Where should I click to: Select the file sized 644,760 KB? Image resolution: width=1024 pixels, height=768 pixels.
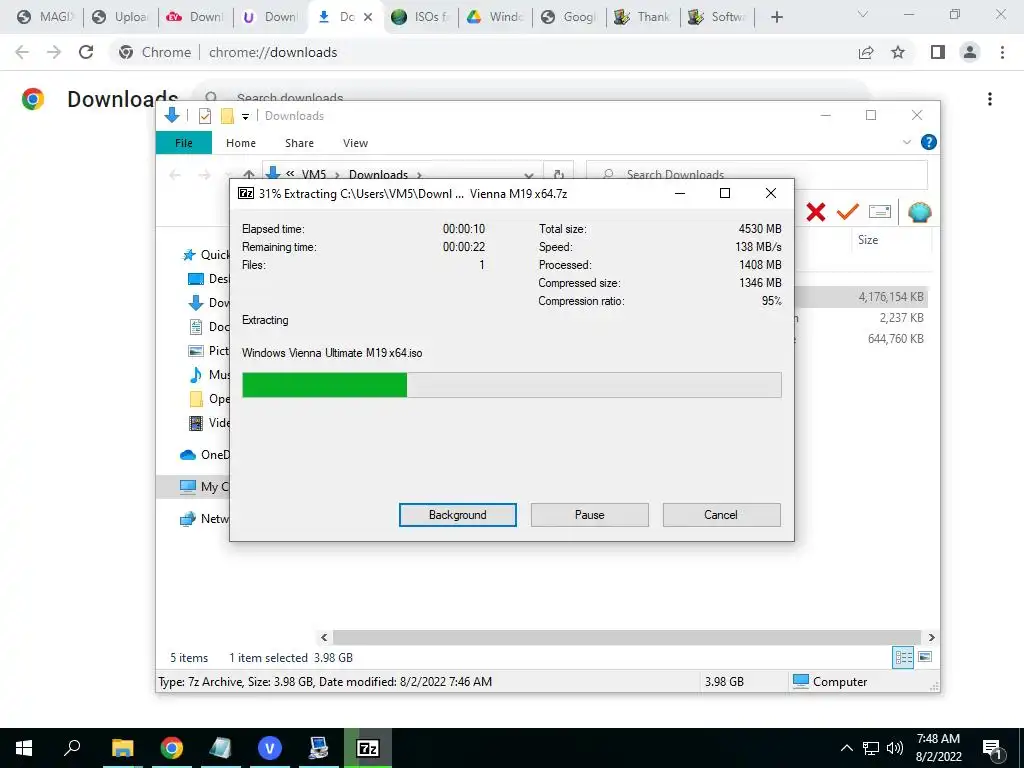point(895,338)
